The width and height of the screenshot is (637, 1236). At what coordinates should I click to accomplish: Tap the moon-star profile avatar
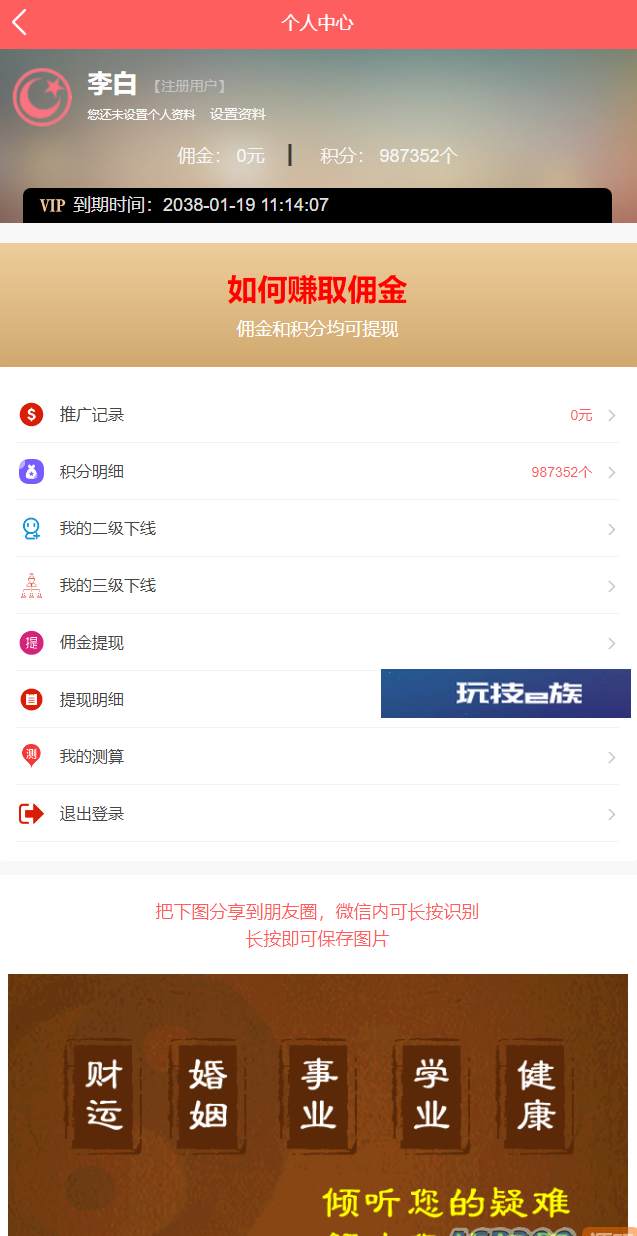click(42, 97)
